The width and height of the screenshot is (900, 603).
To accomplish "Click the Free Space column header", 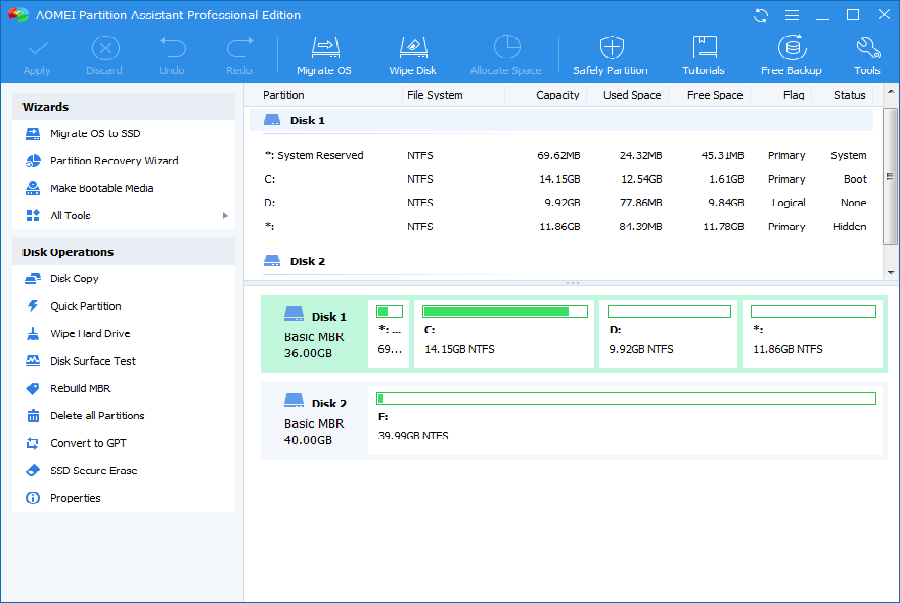I will click(715, 95).
